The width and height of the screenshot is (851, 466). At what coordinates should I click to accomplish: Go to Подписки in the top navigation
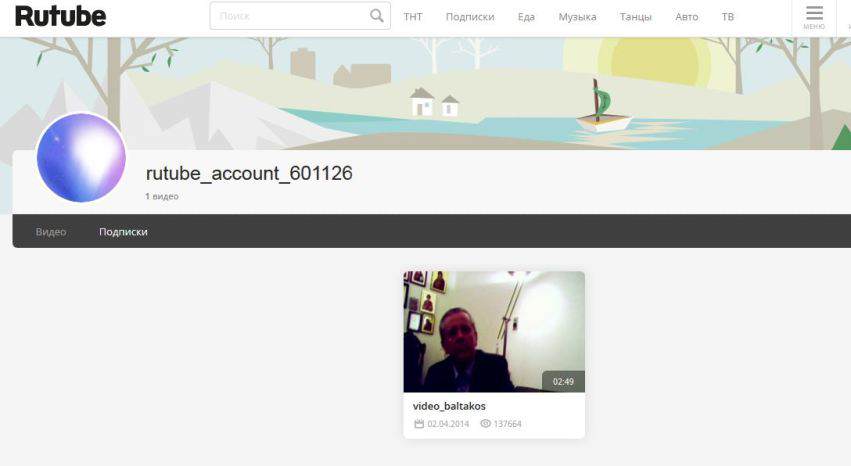pos(470,17)
